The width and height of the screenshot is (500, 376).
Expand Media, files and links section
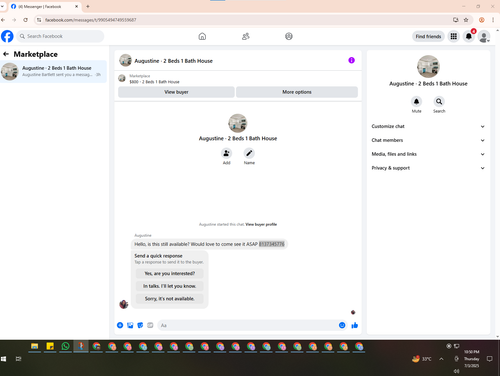428,154
